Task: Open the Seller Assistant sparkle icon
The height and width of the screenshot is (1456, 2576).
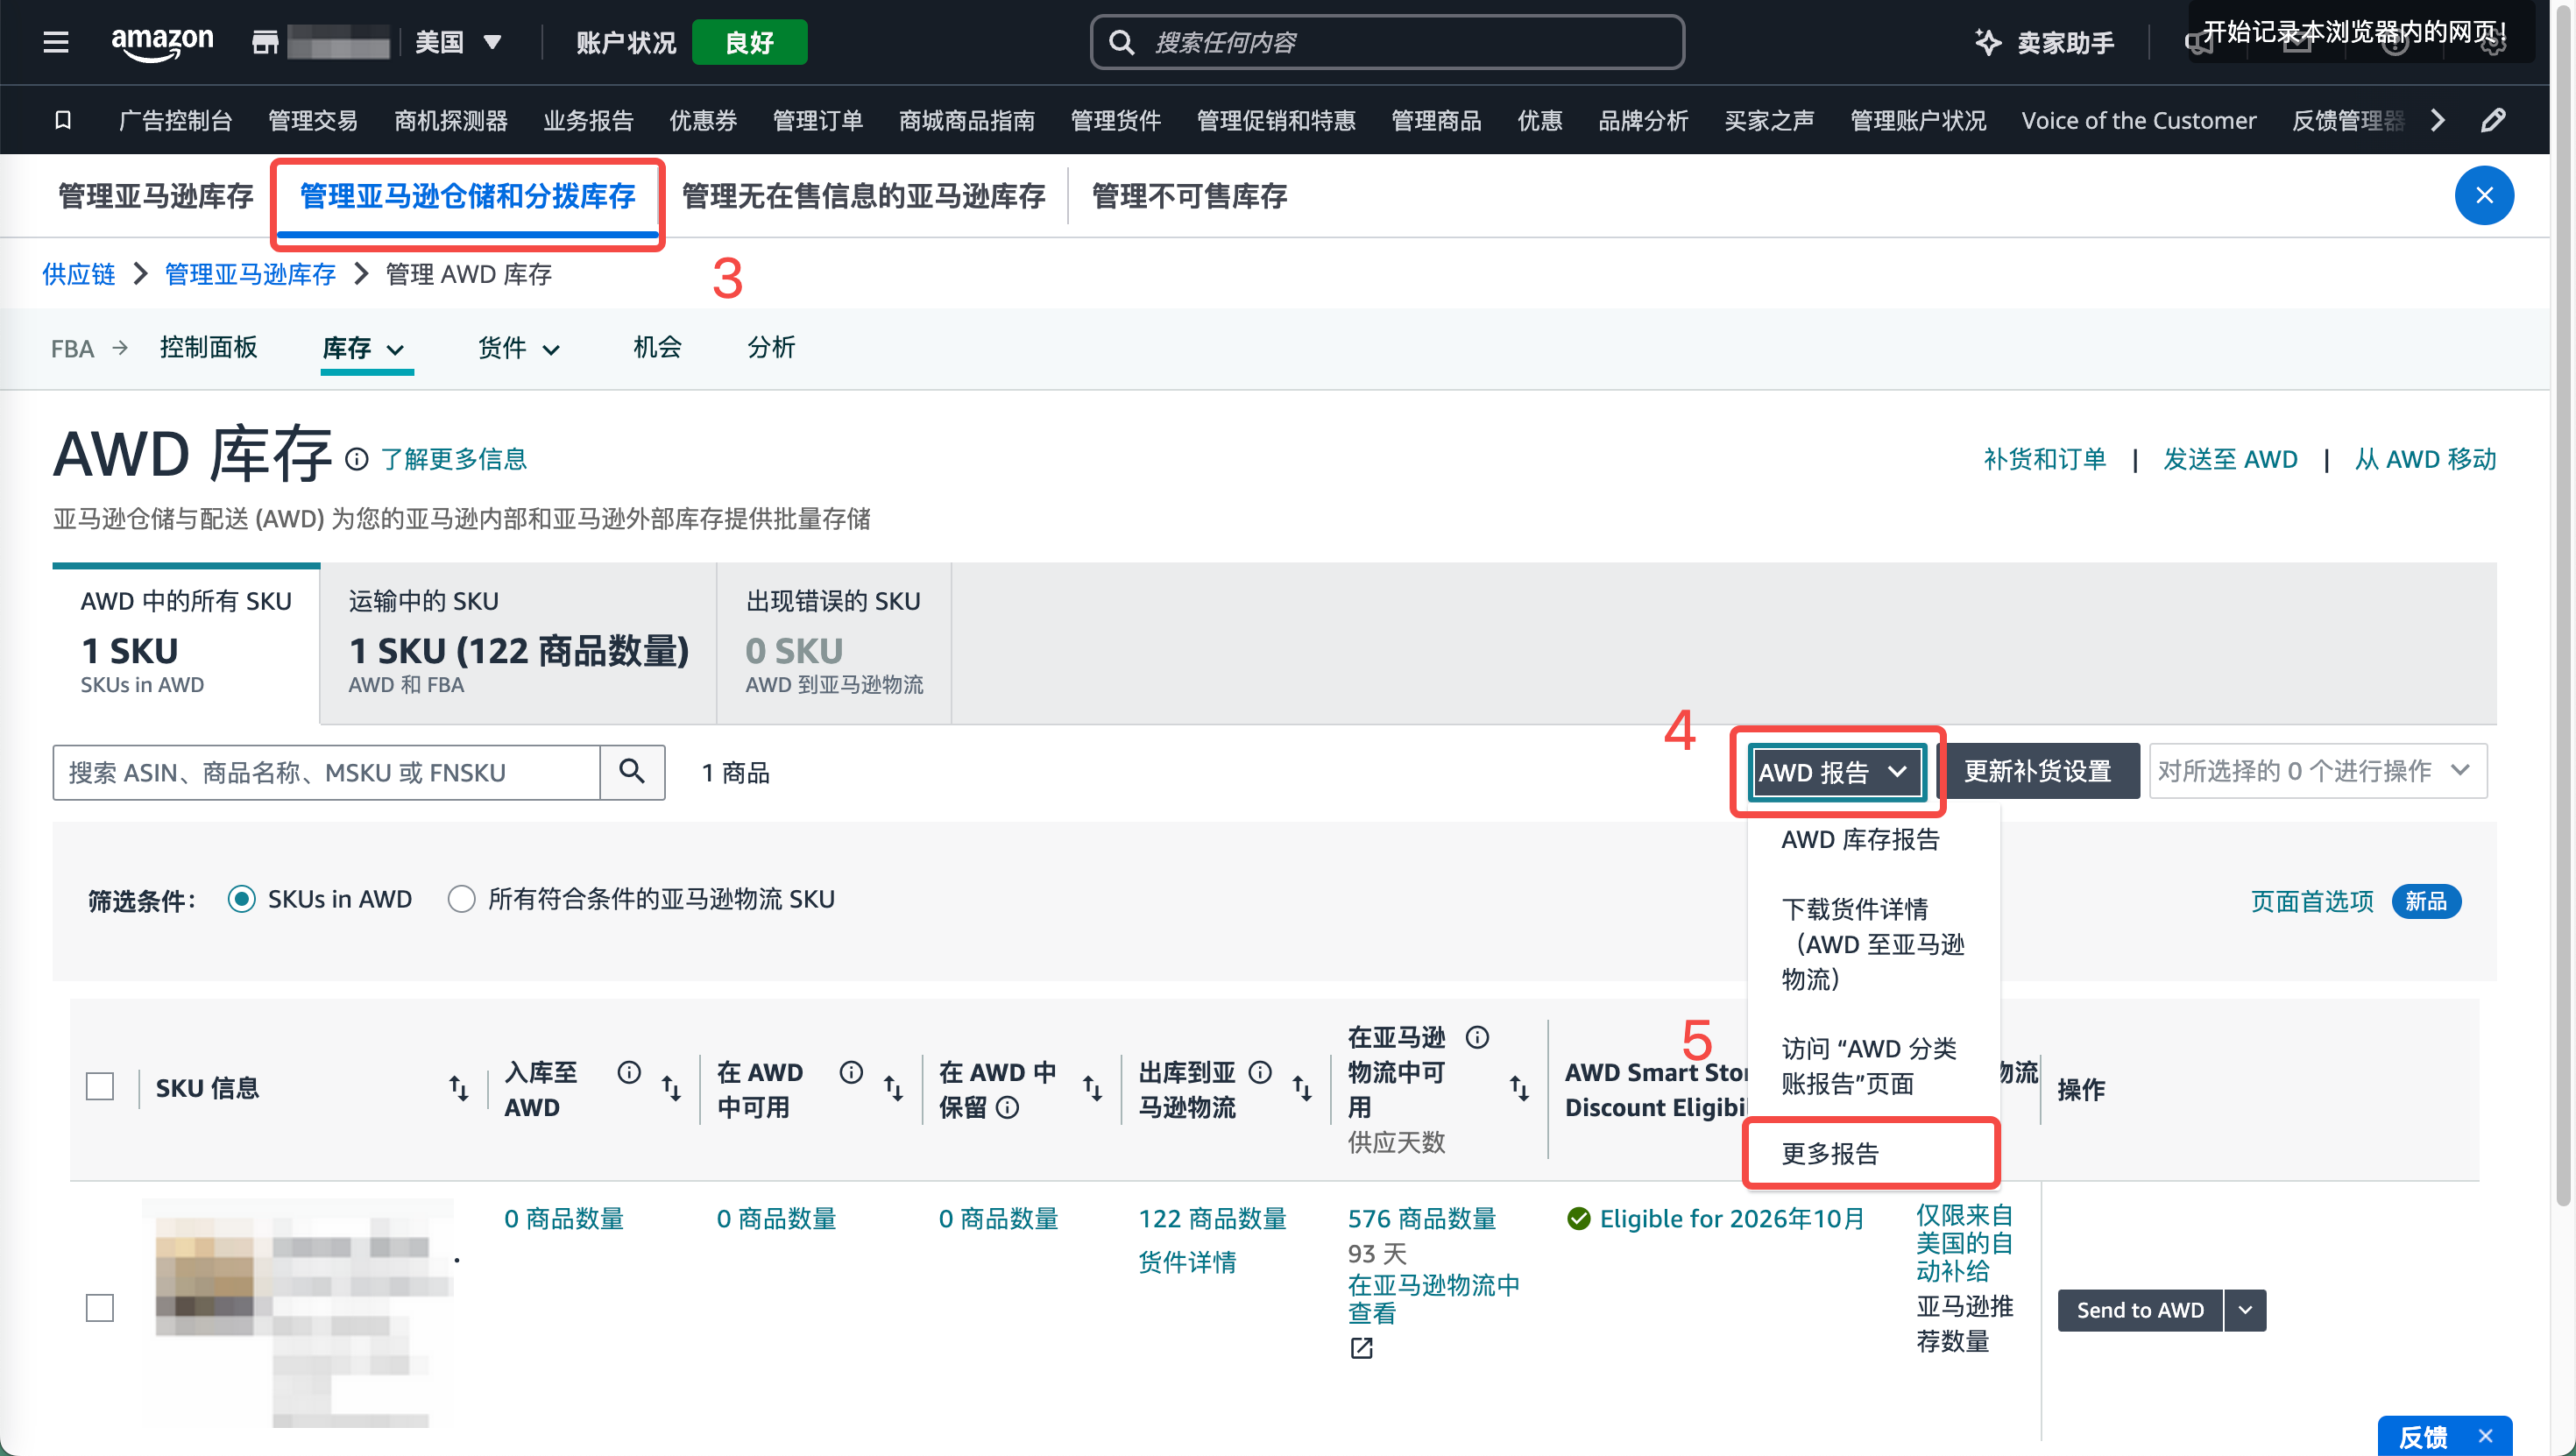Action: pyautogui.click(x=1987, y=42)
